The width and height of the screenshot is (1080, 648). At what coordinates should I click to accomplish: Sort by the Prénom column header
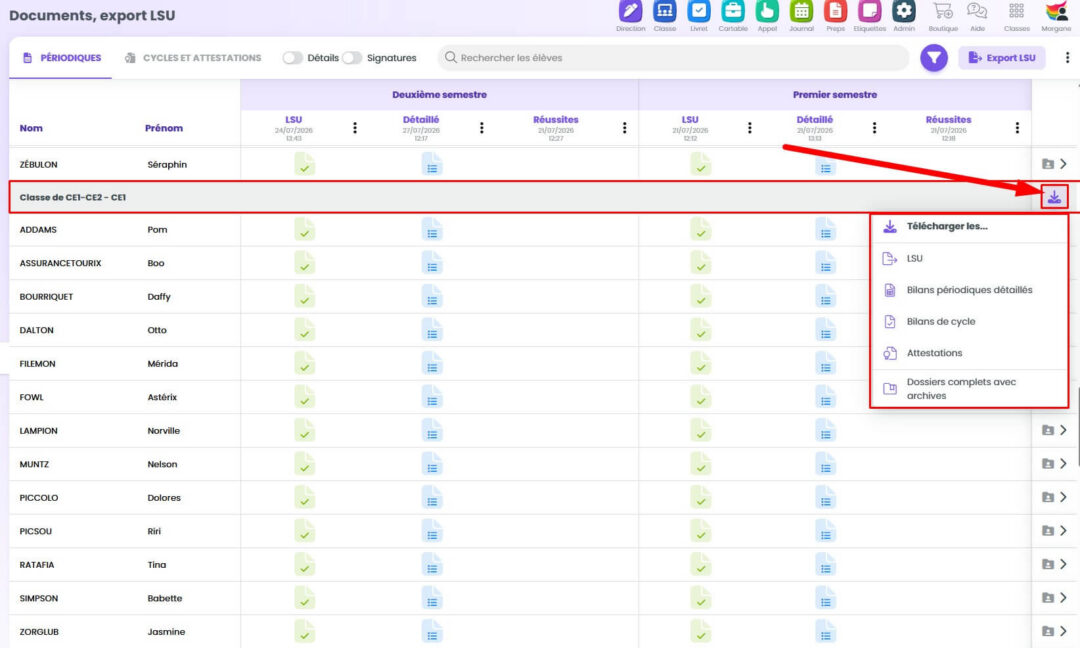[x=164, y=128]
